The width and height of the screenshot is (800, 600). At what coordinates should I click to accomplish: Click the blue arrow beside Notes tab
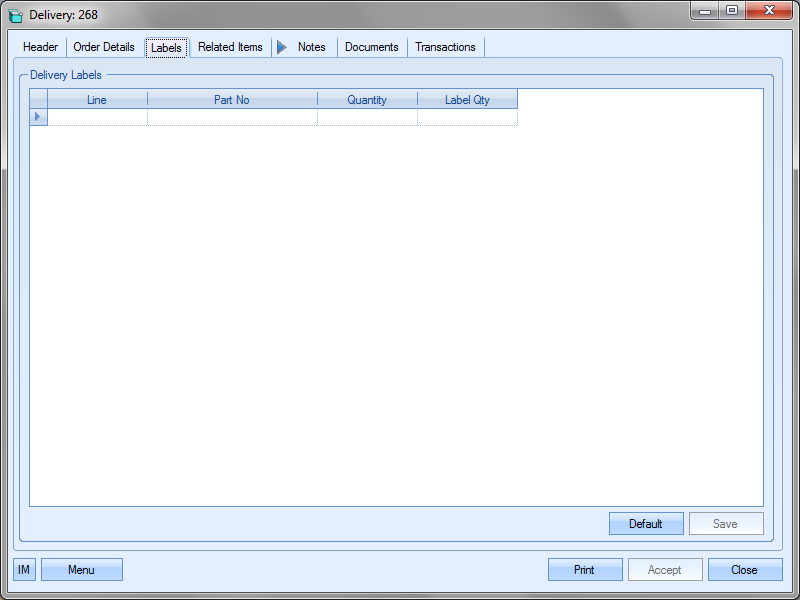click(282, 47)
